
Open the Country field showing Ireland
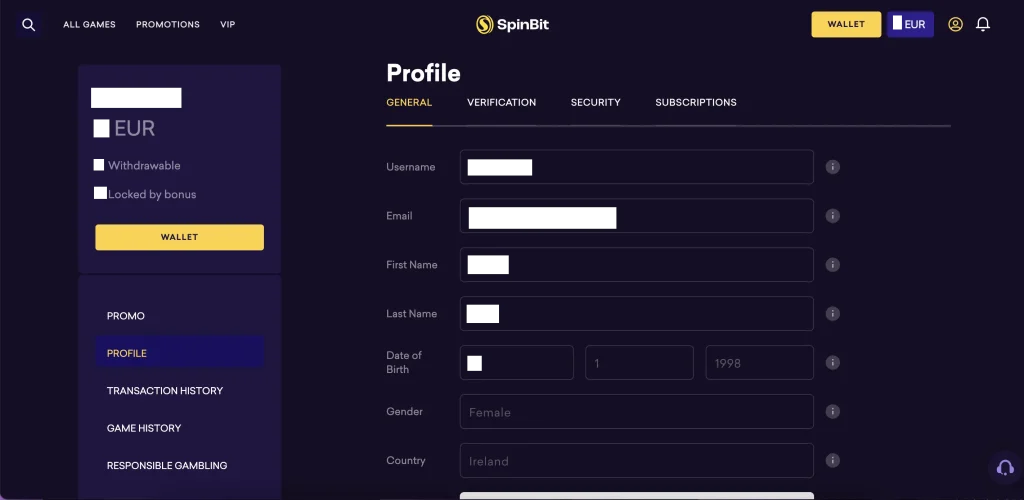tap(637, 461)
